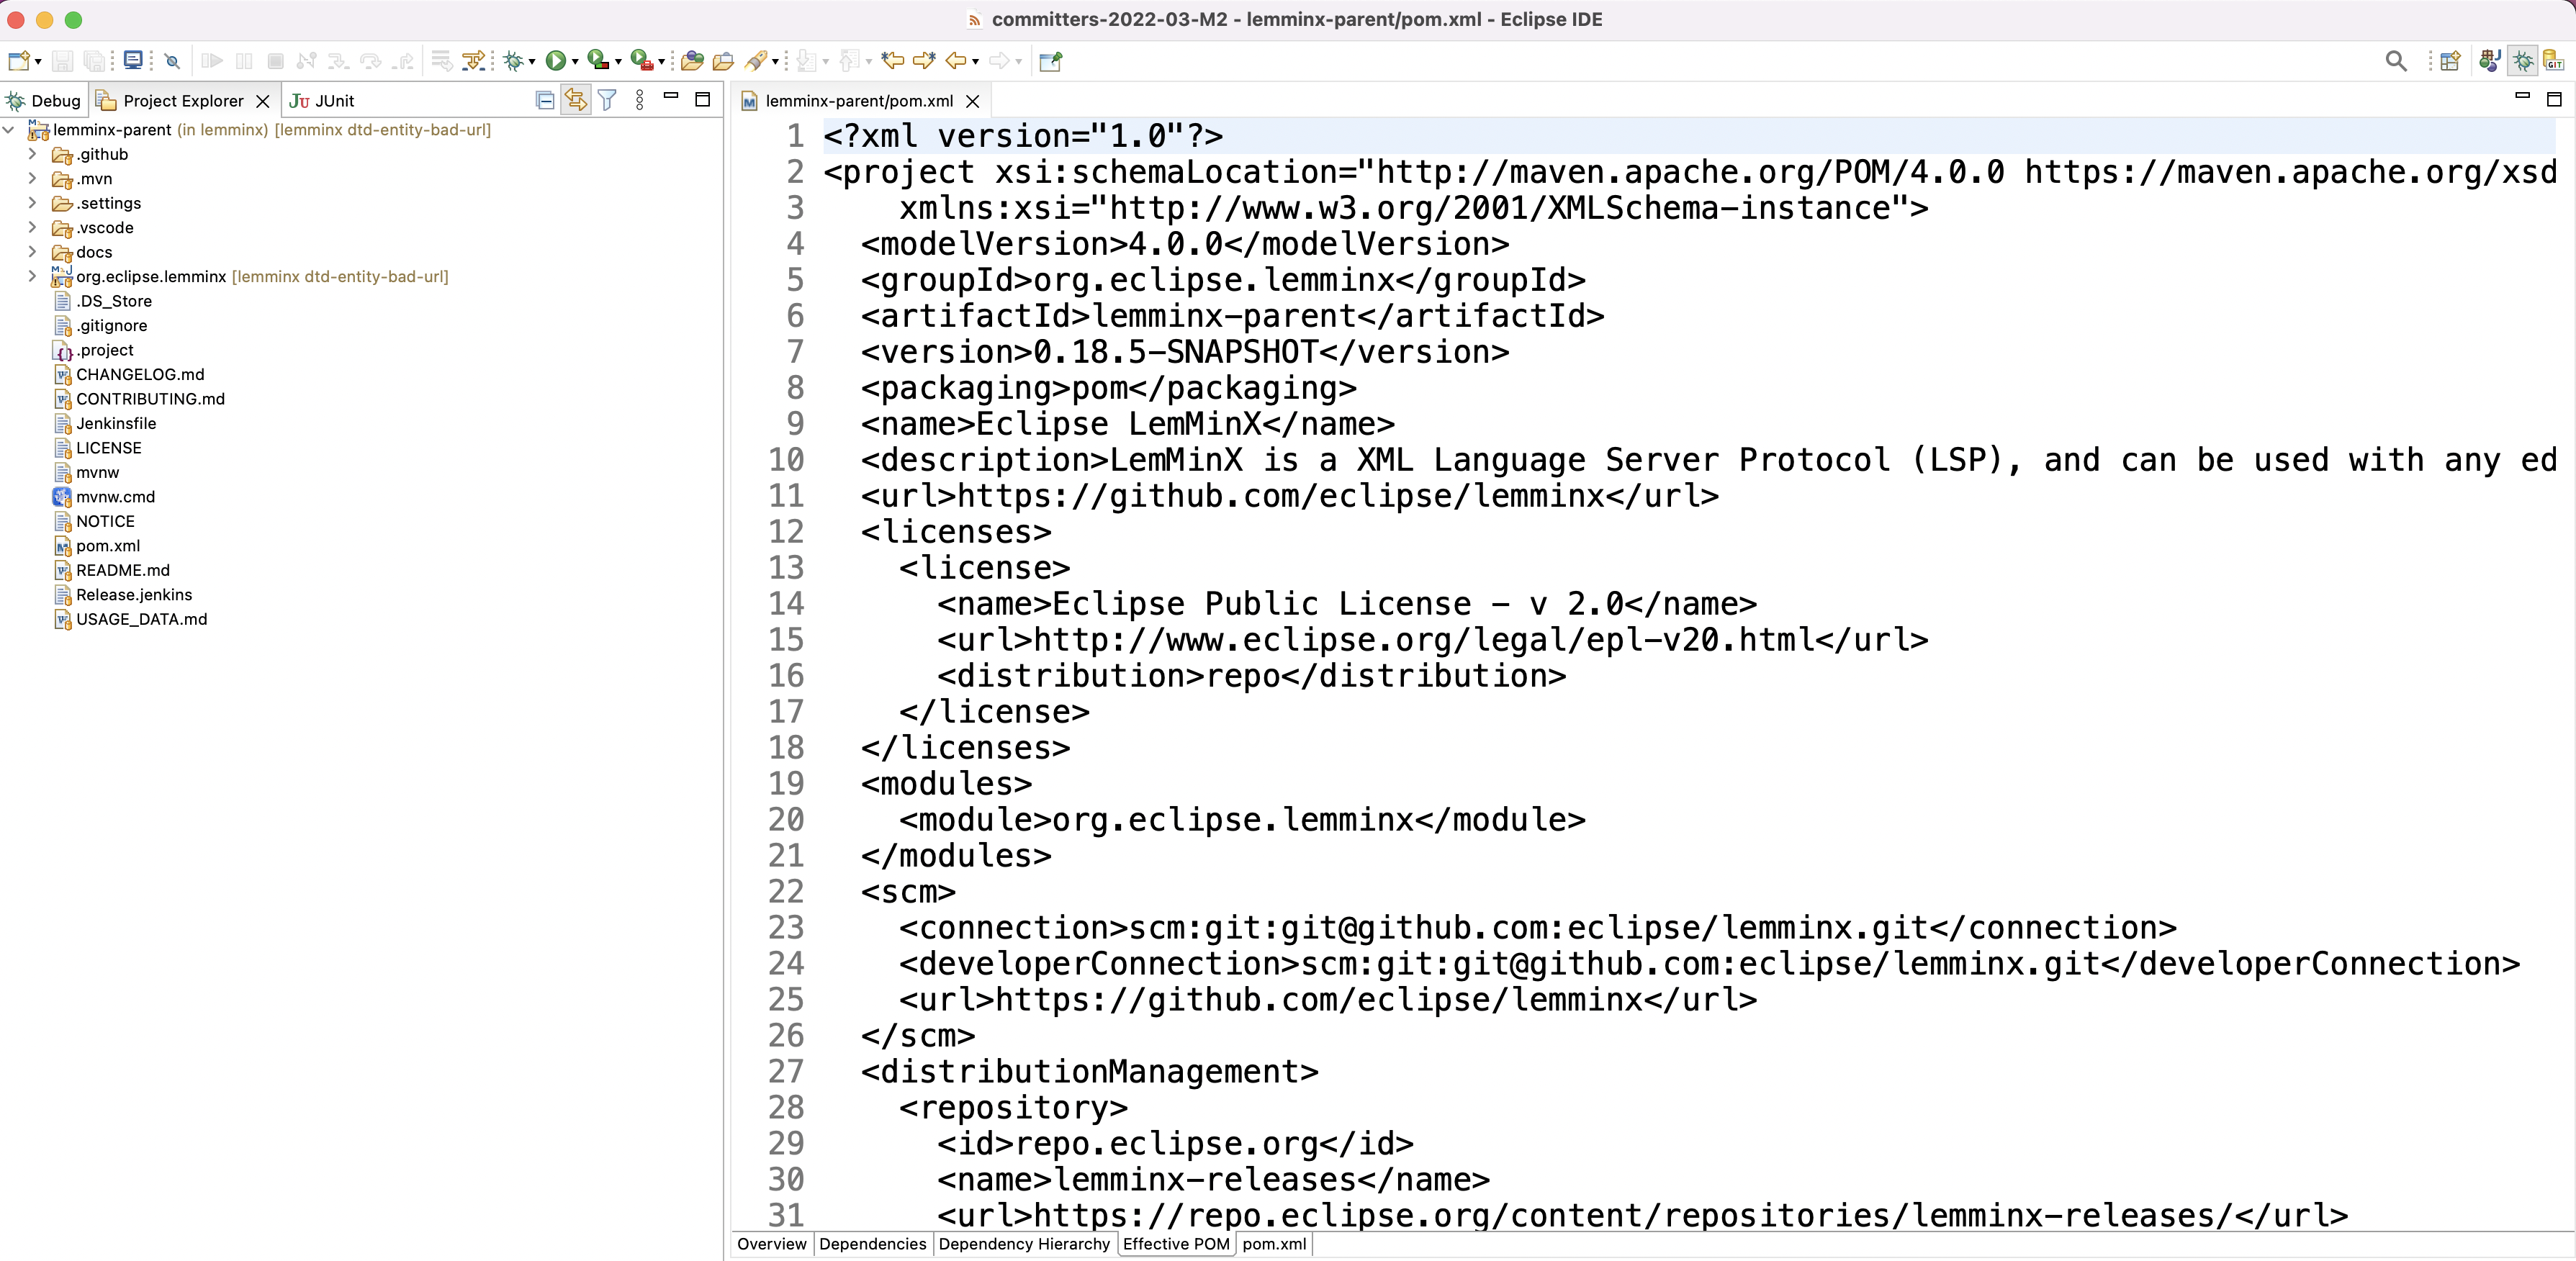Switch to the Git perspective icon
The image size is (2576, 1261).
[2554, 61]
